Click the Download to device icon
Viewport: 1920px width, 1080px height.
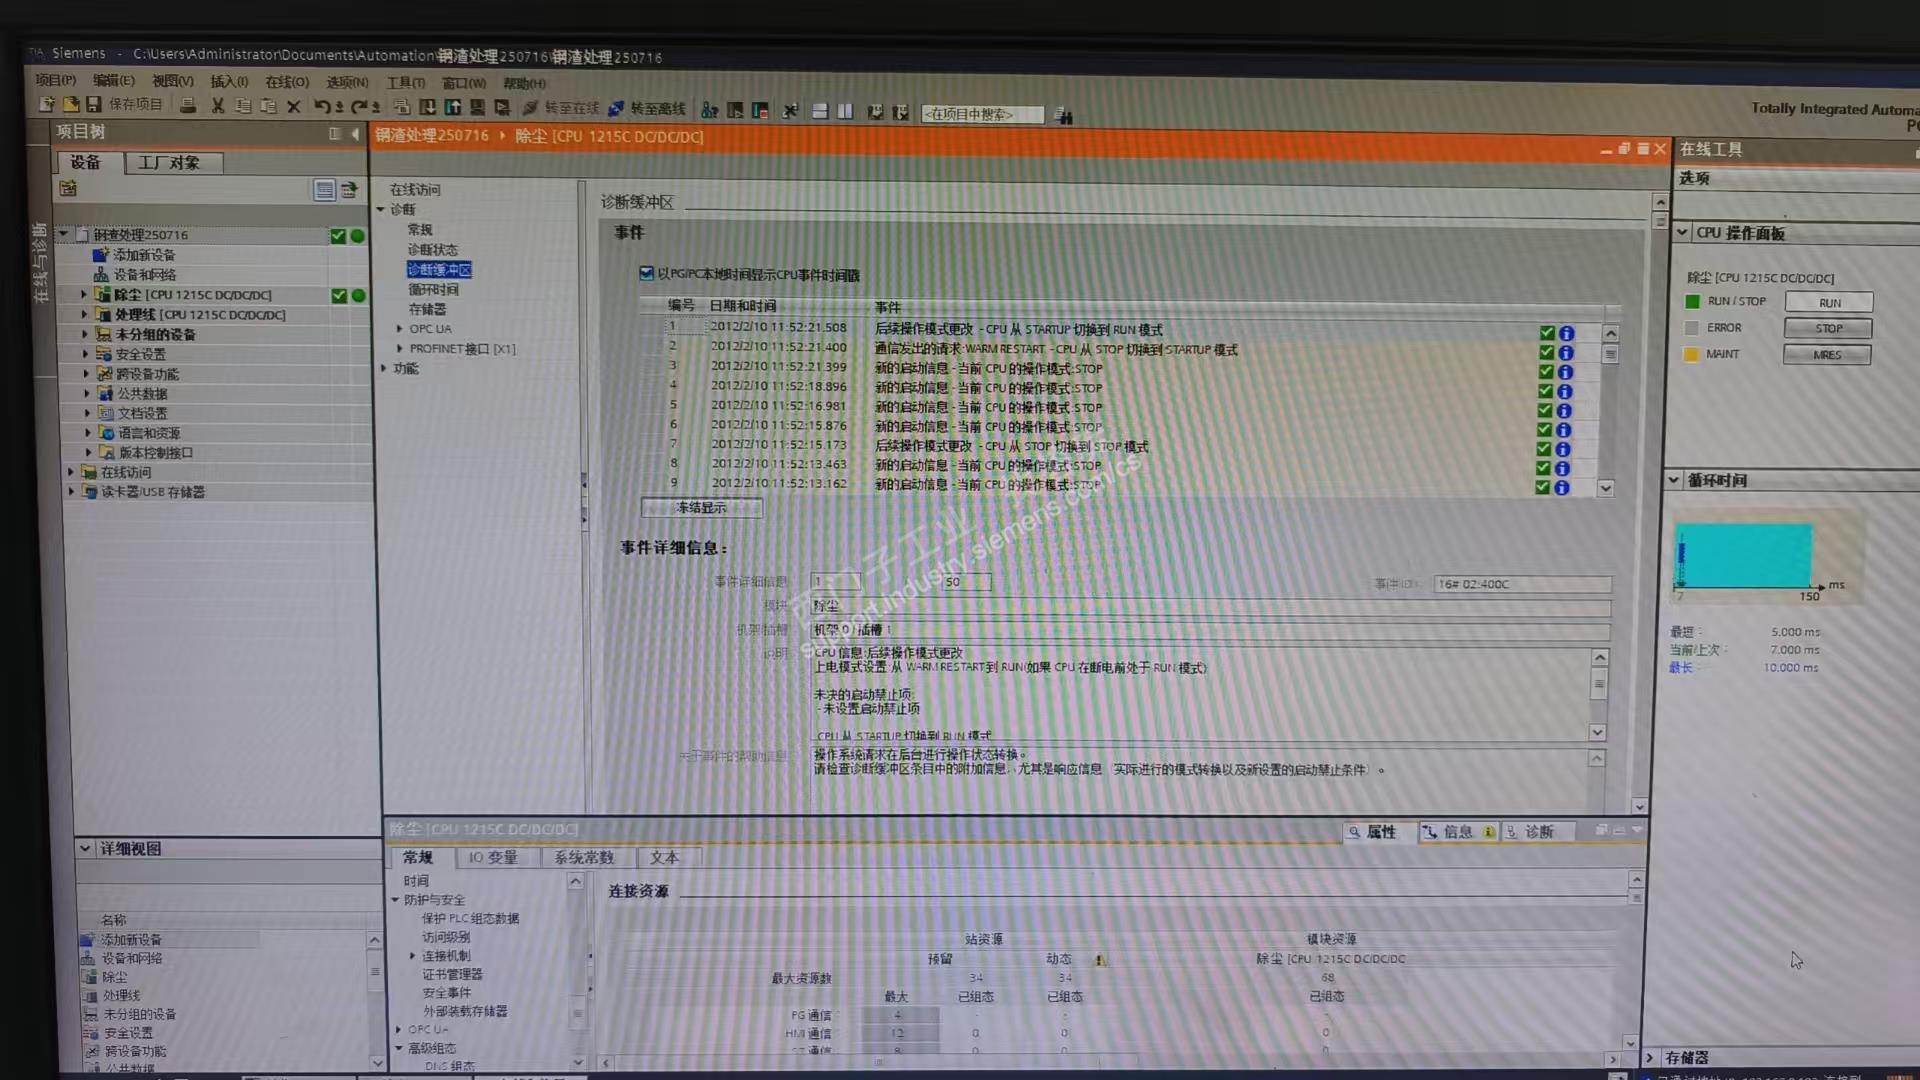(x=427, y=107)
